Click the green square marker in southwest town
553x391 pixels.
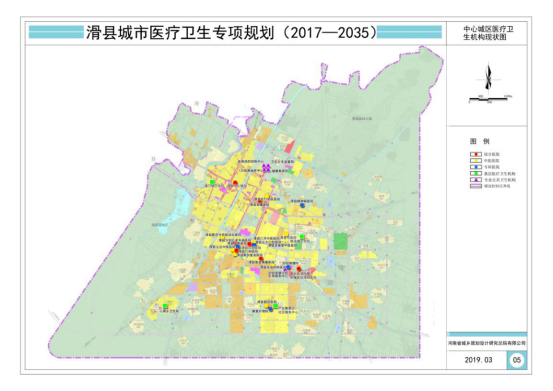point(165,306)
